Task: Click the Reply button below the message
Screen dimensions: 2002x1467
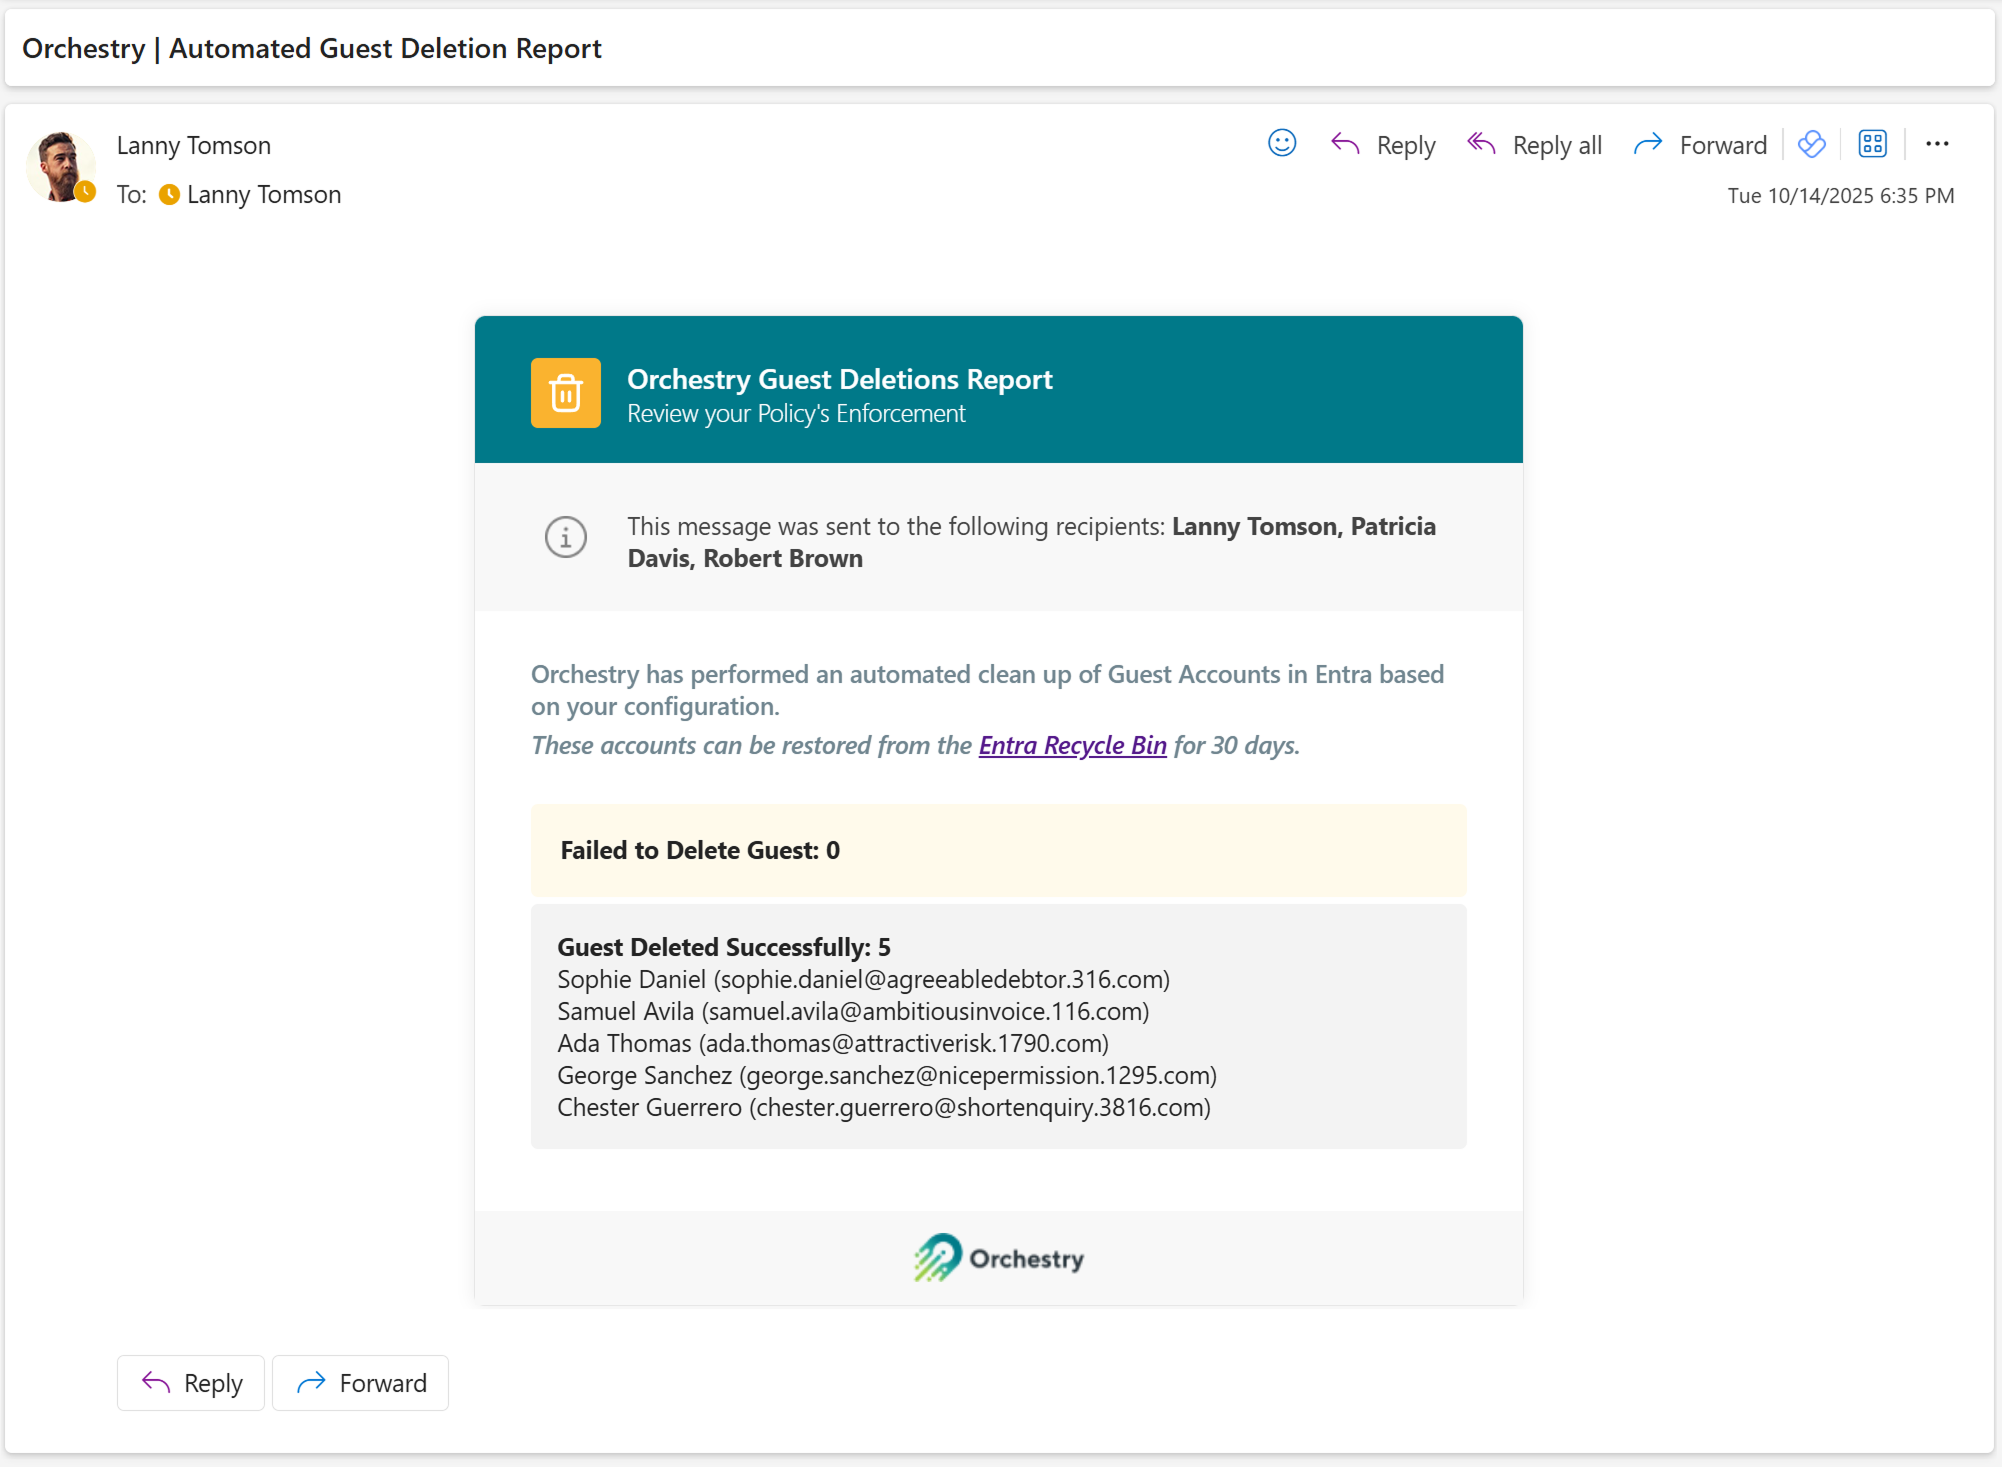Action: [x=191, y=1383]
